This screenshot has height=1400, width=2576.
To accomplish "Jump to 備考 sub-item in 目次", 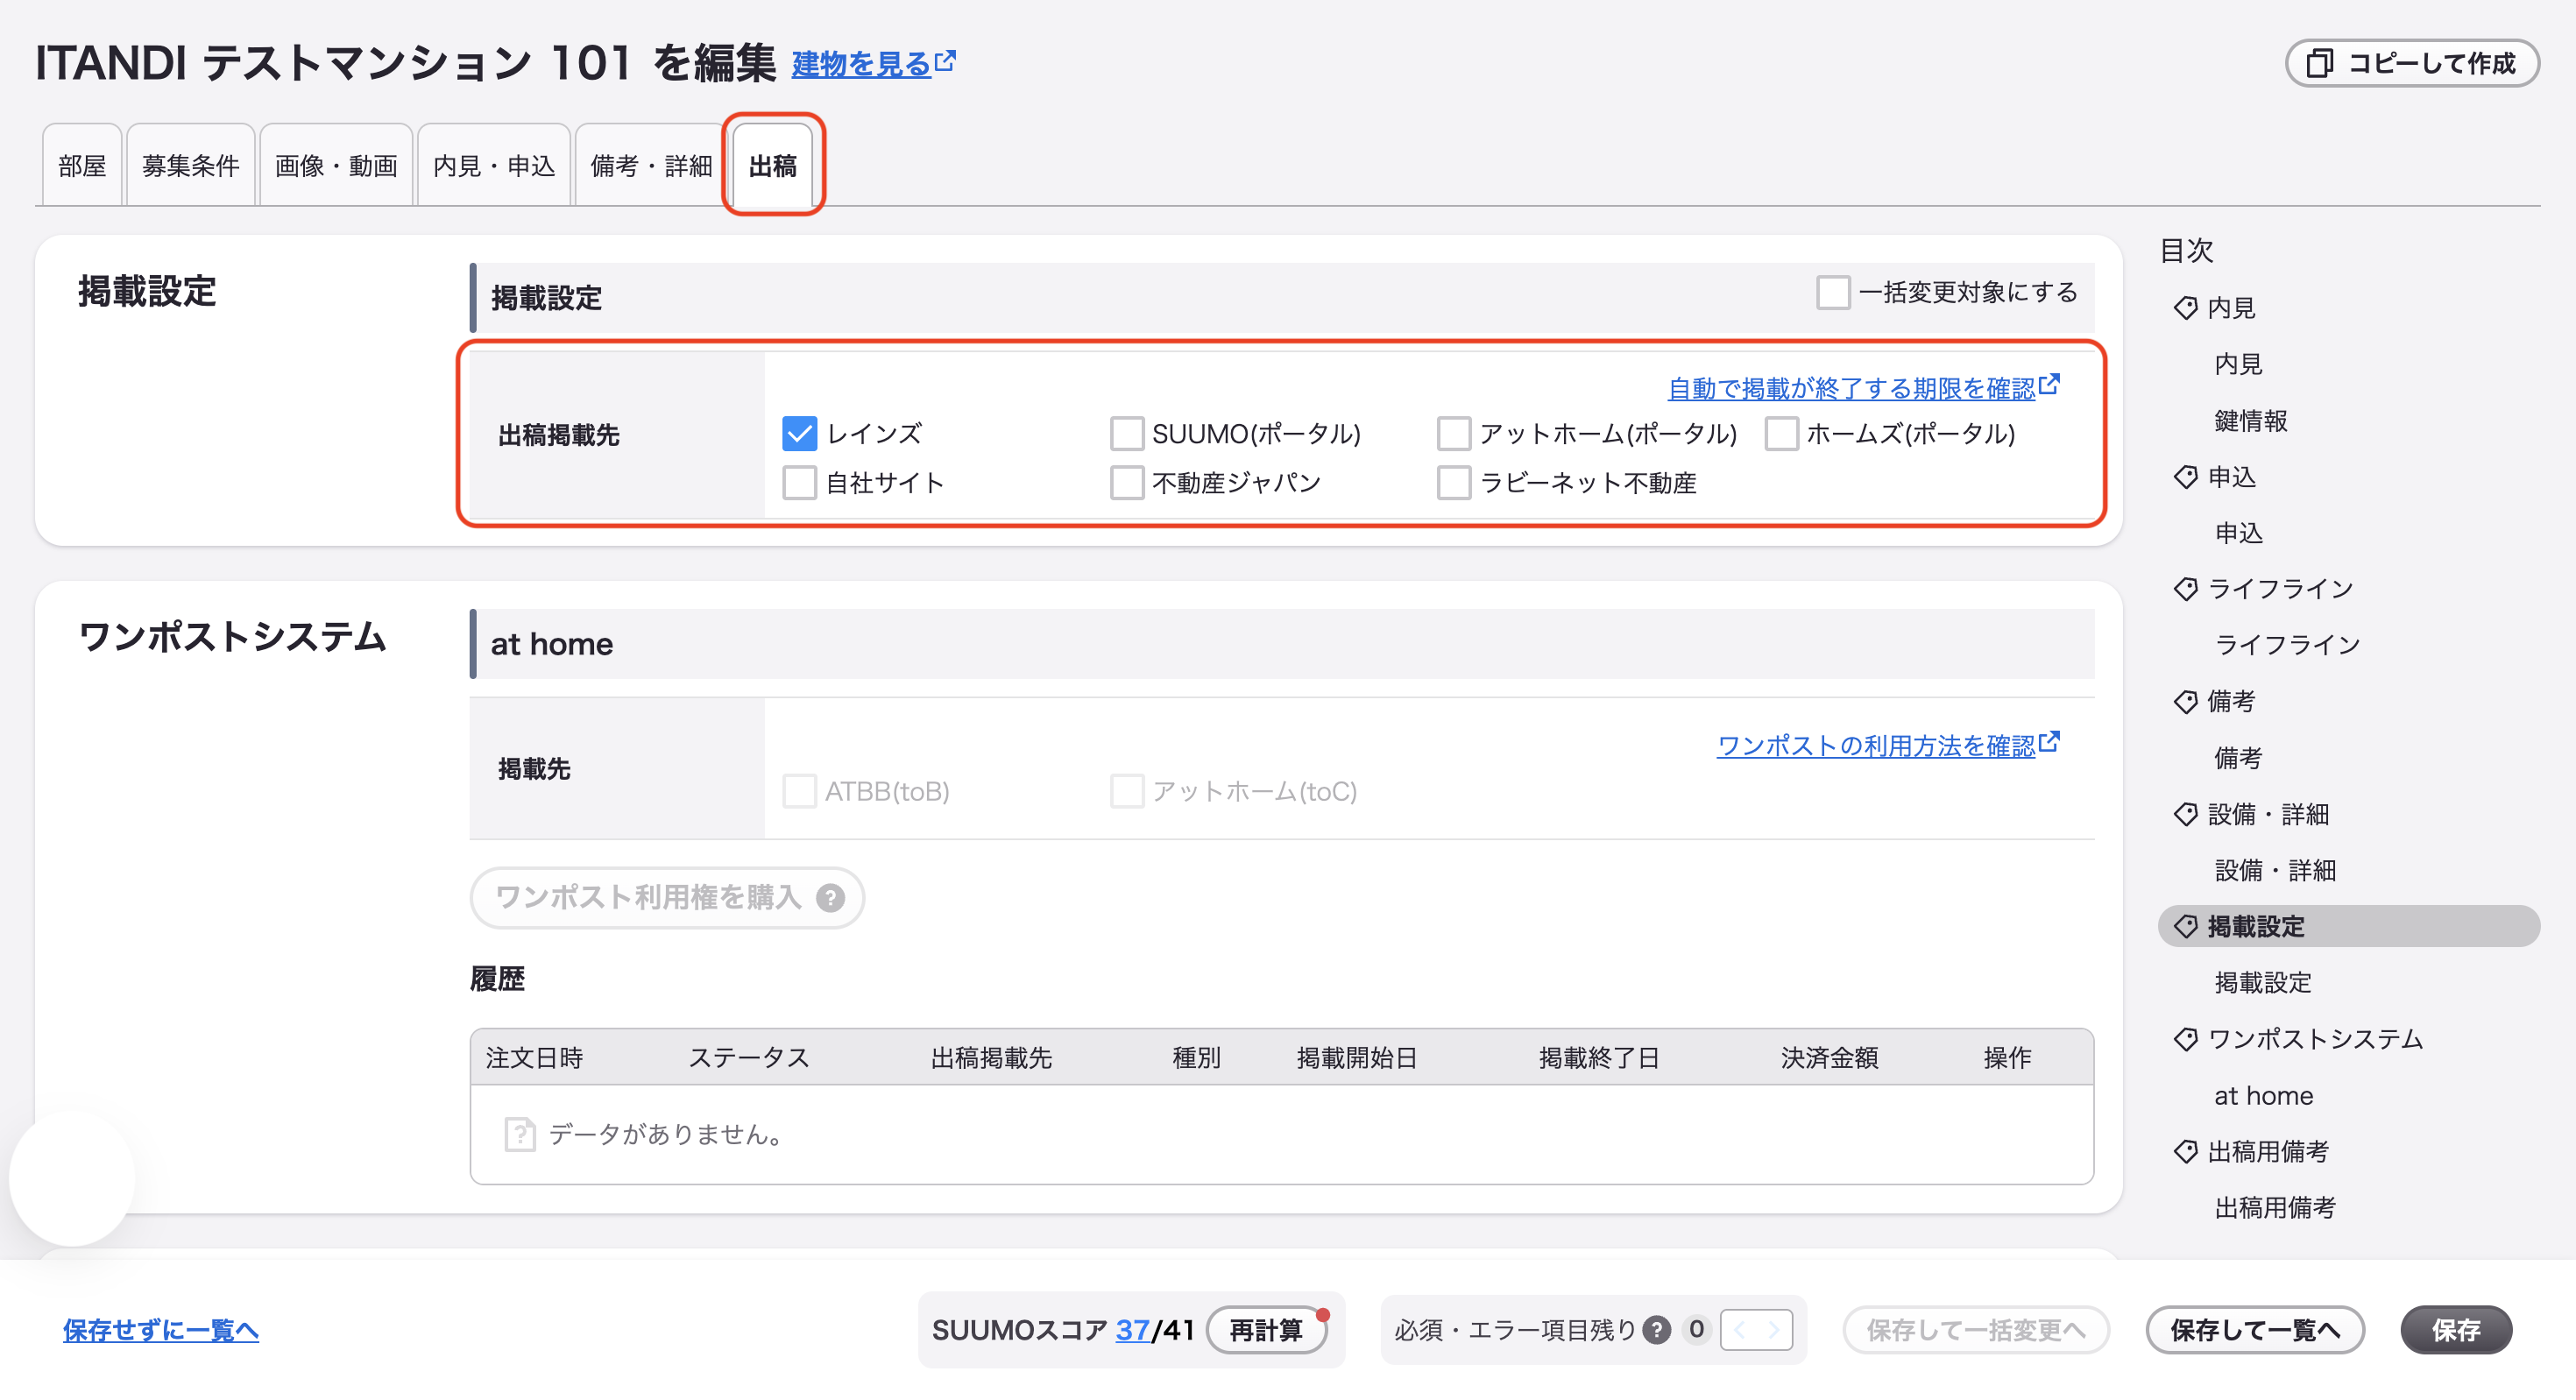I will point(2238,758).
